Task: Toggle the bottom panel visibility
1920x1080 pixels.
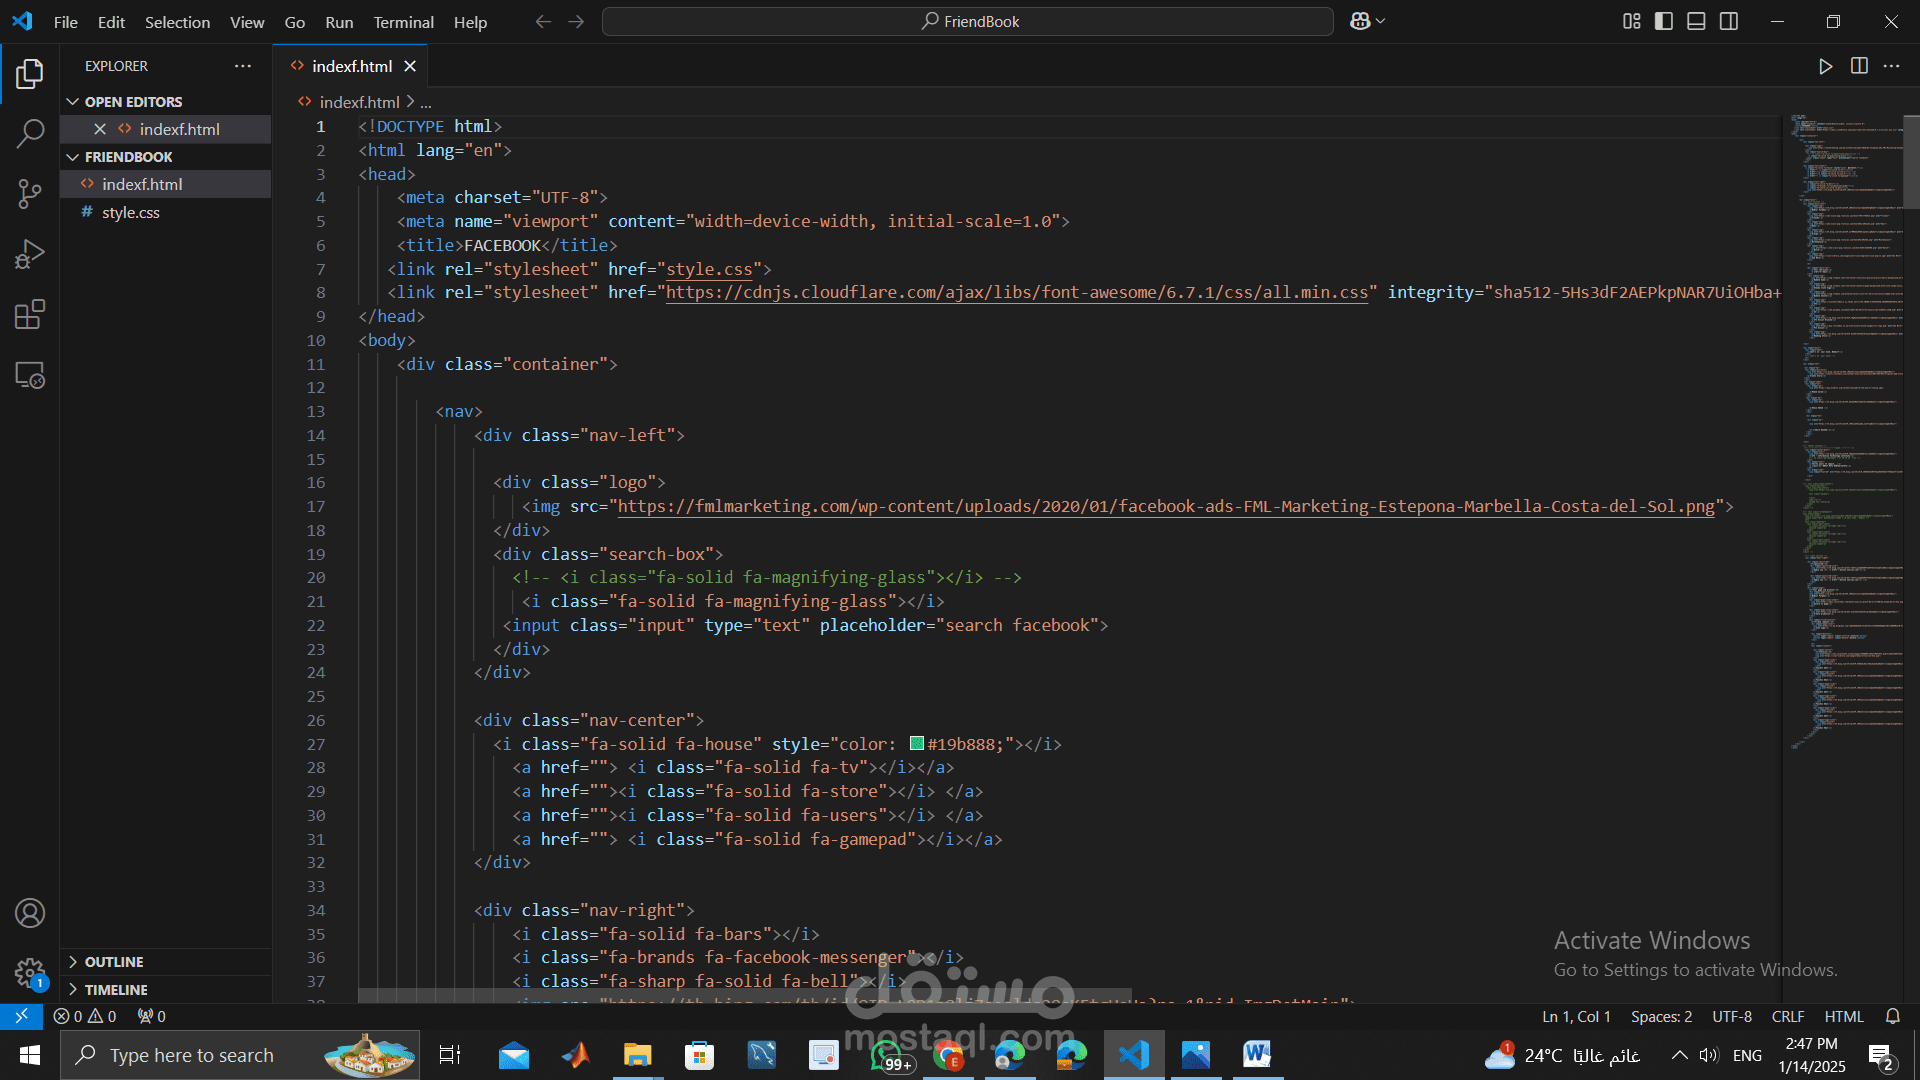Action: pyautogui.click(x=1696, y=21)
